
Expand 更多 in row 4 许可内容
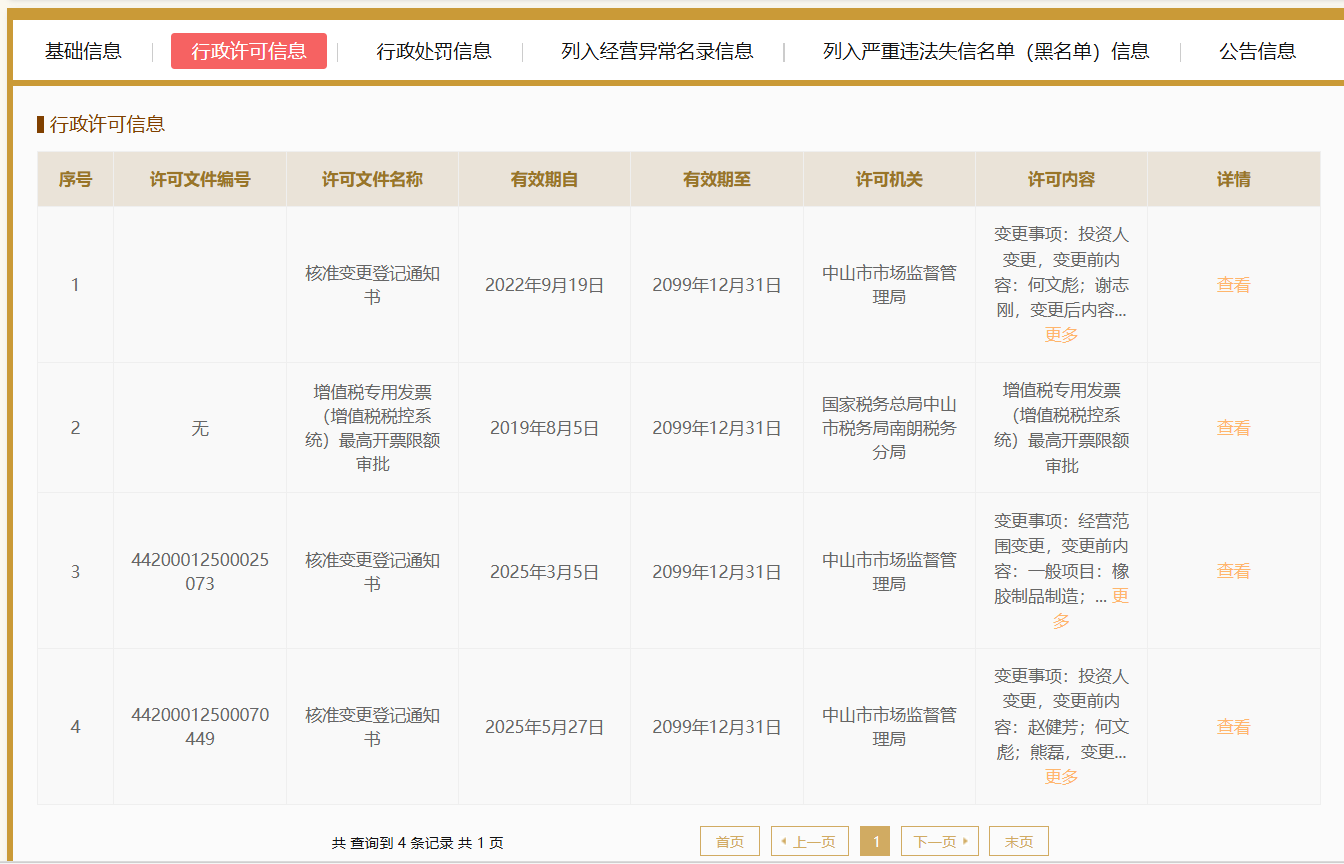1061,777
